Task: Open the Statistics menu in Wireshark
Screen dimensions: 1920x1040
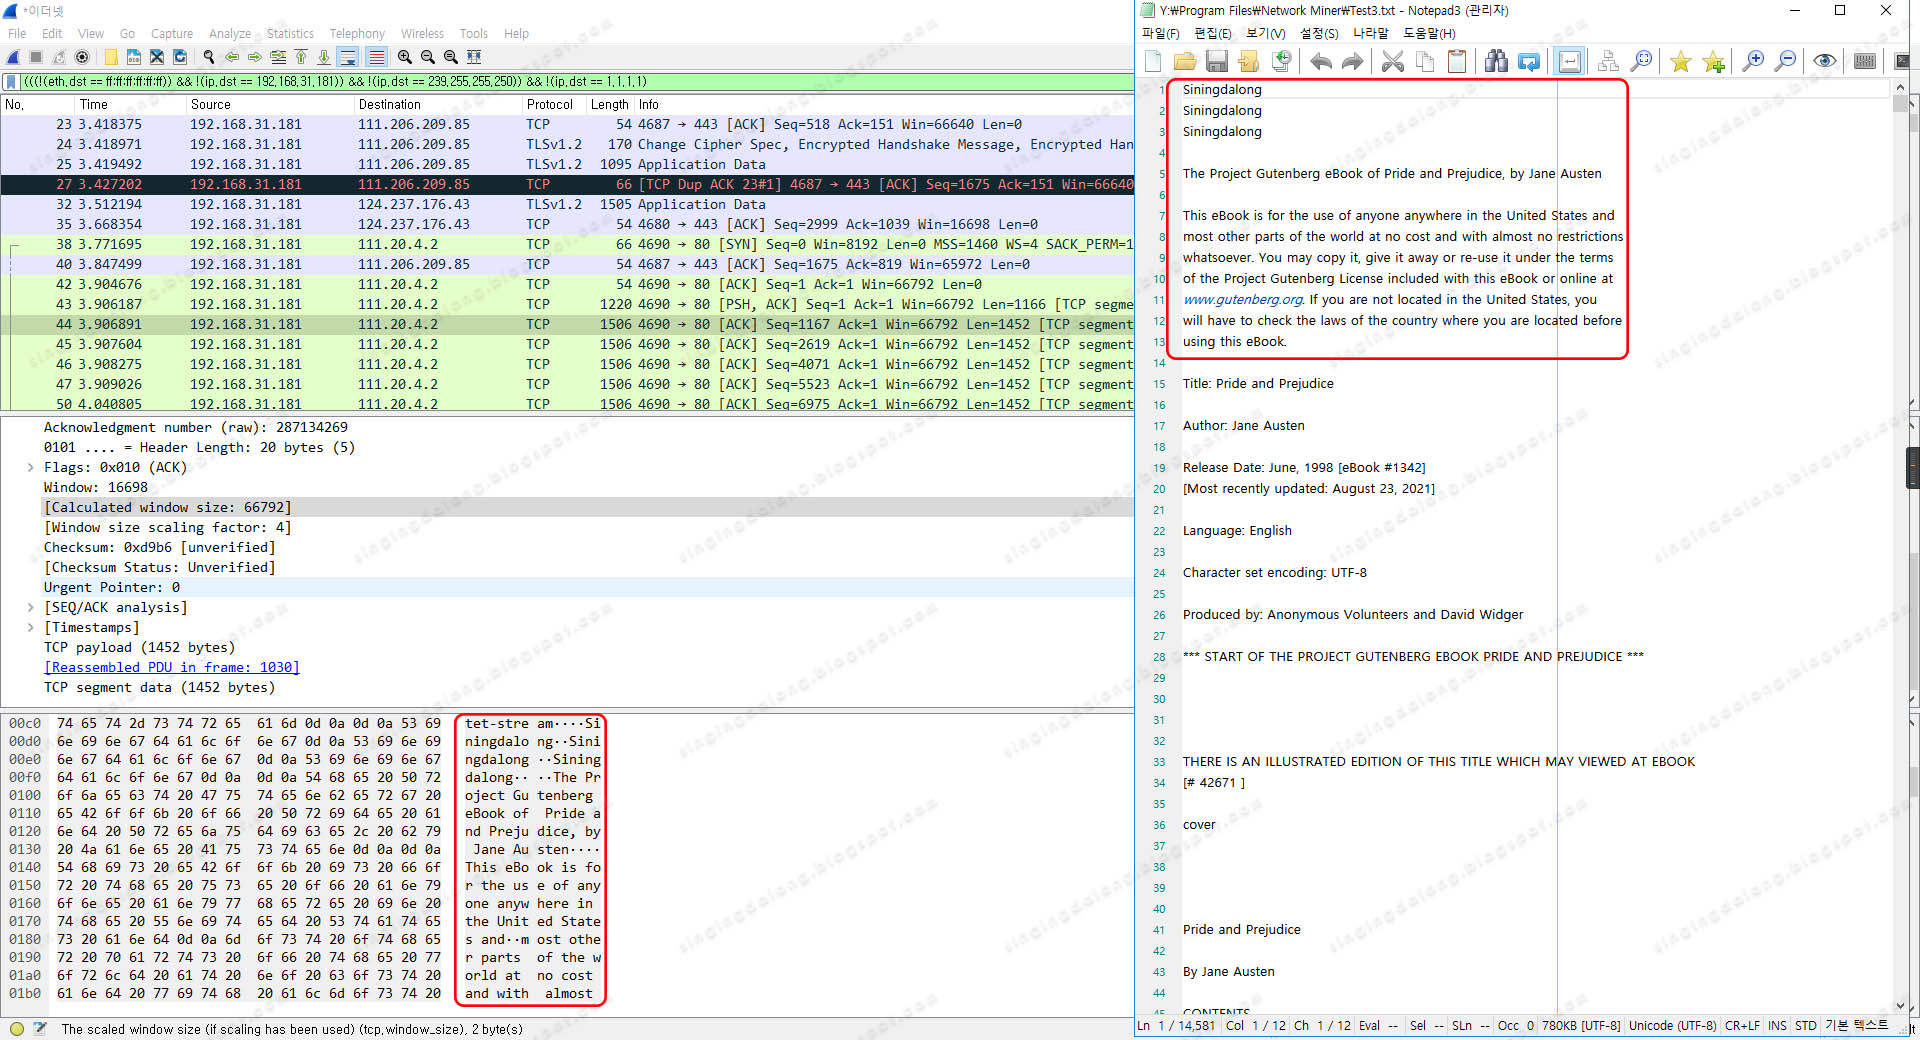Action: pyautogui.click(x=290, y=33)
